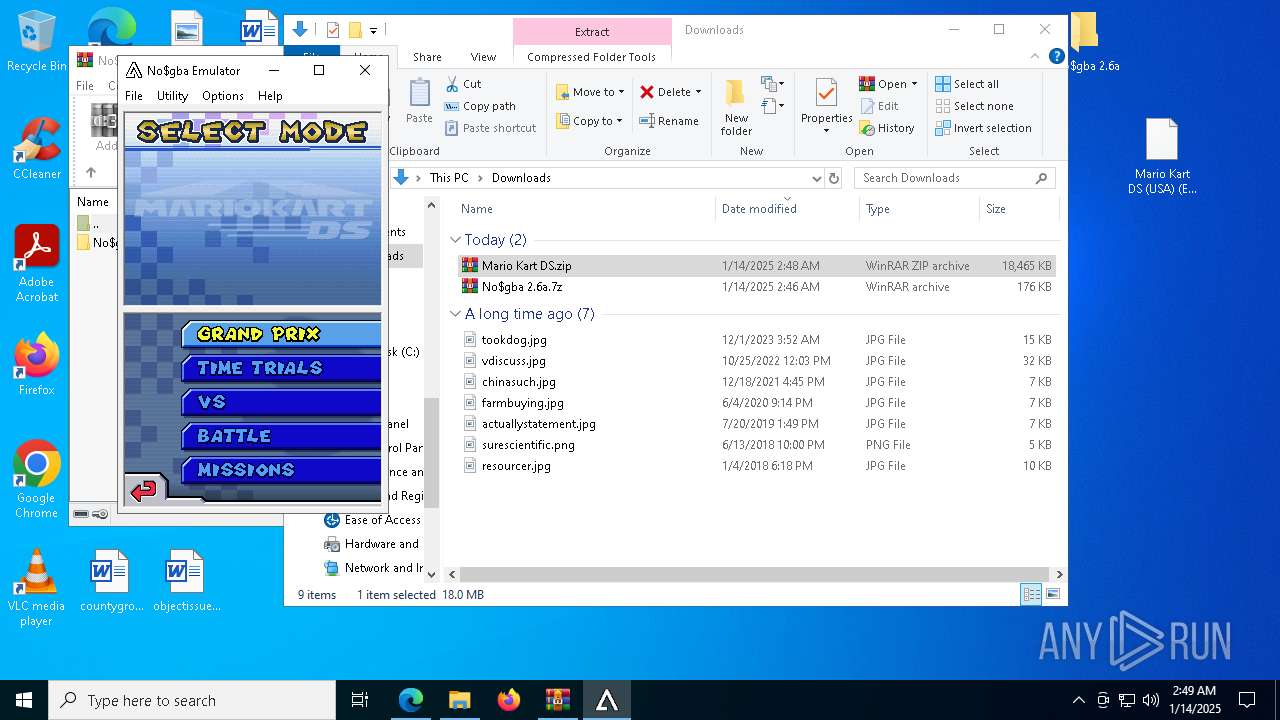The width and height of the screenshot is (1280, 720).
Task: Click Ease of Access in navigation pane
Action: pyautogui.click(x=372, y=520)
